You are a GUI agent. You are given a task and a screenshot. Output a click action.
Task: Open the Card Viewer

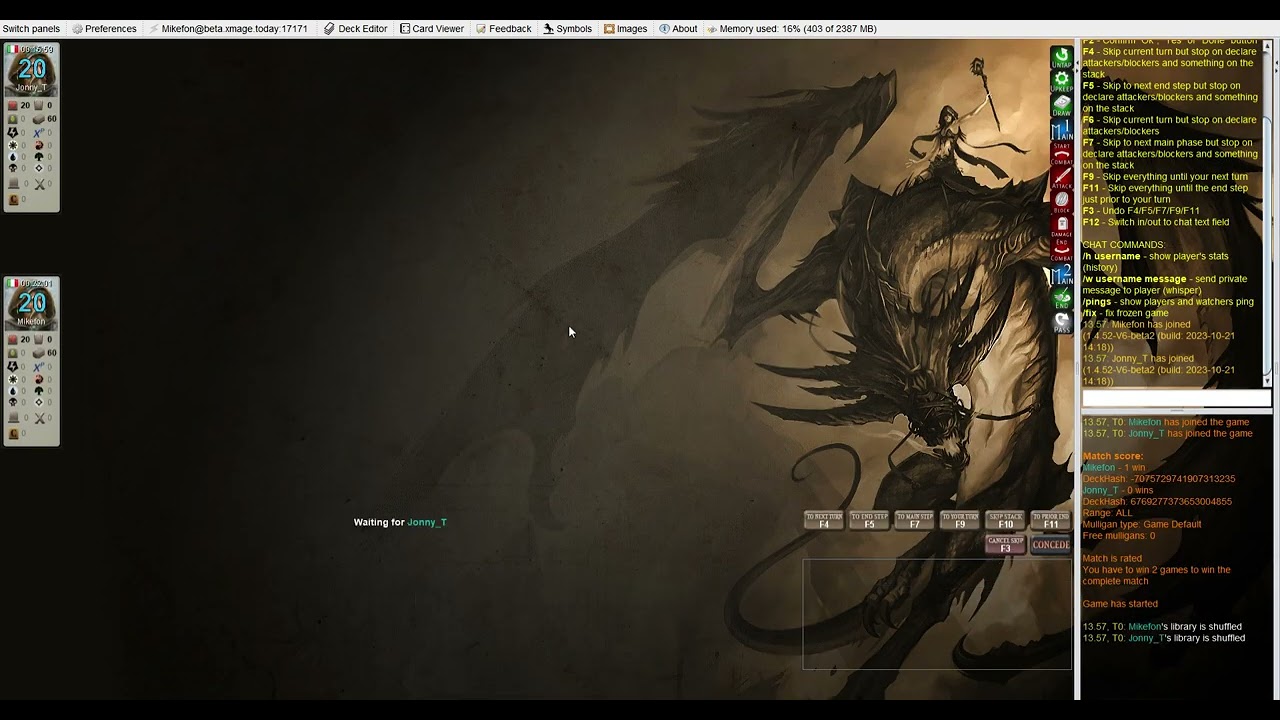point(432,29)
